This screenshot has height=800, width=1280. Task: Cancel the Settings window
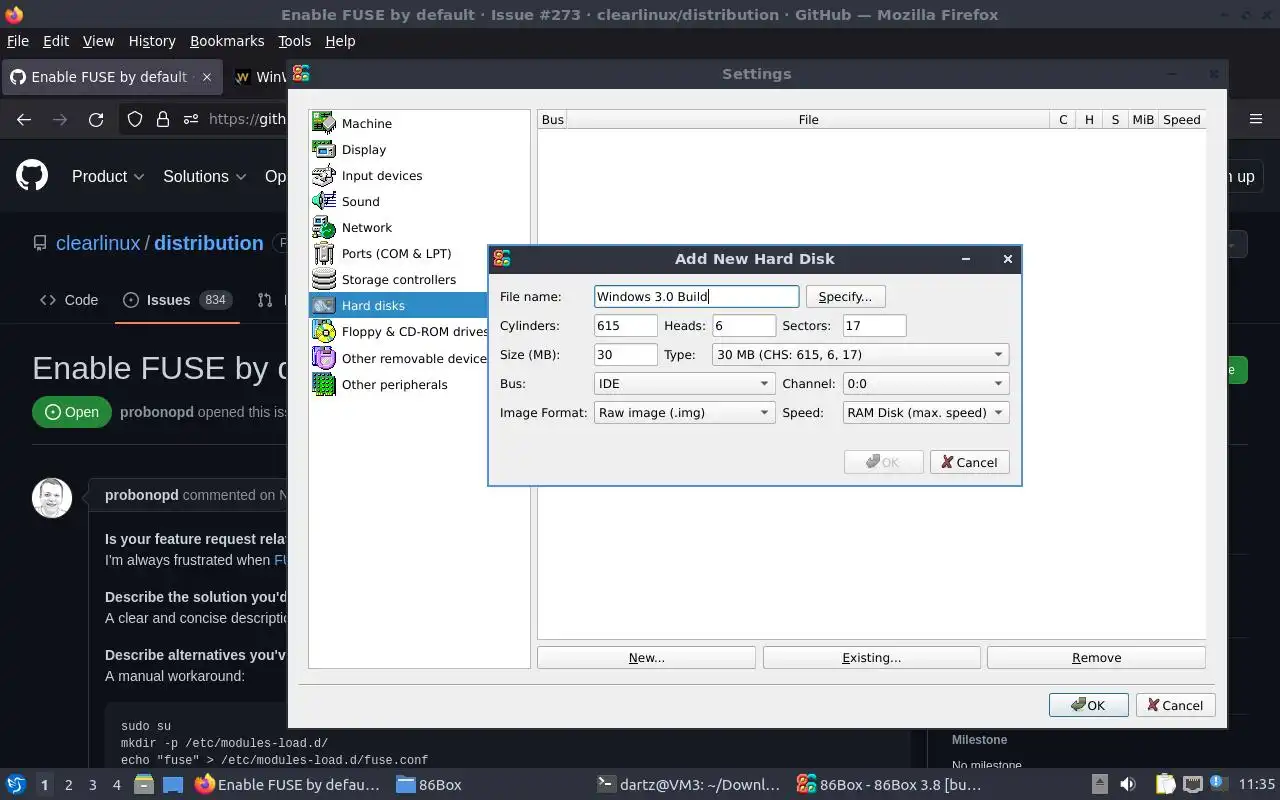(x=1175, y=705)
